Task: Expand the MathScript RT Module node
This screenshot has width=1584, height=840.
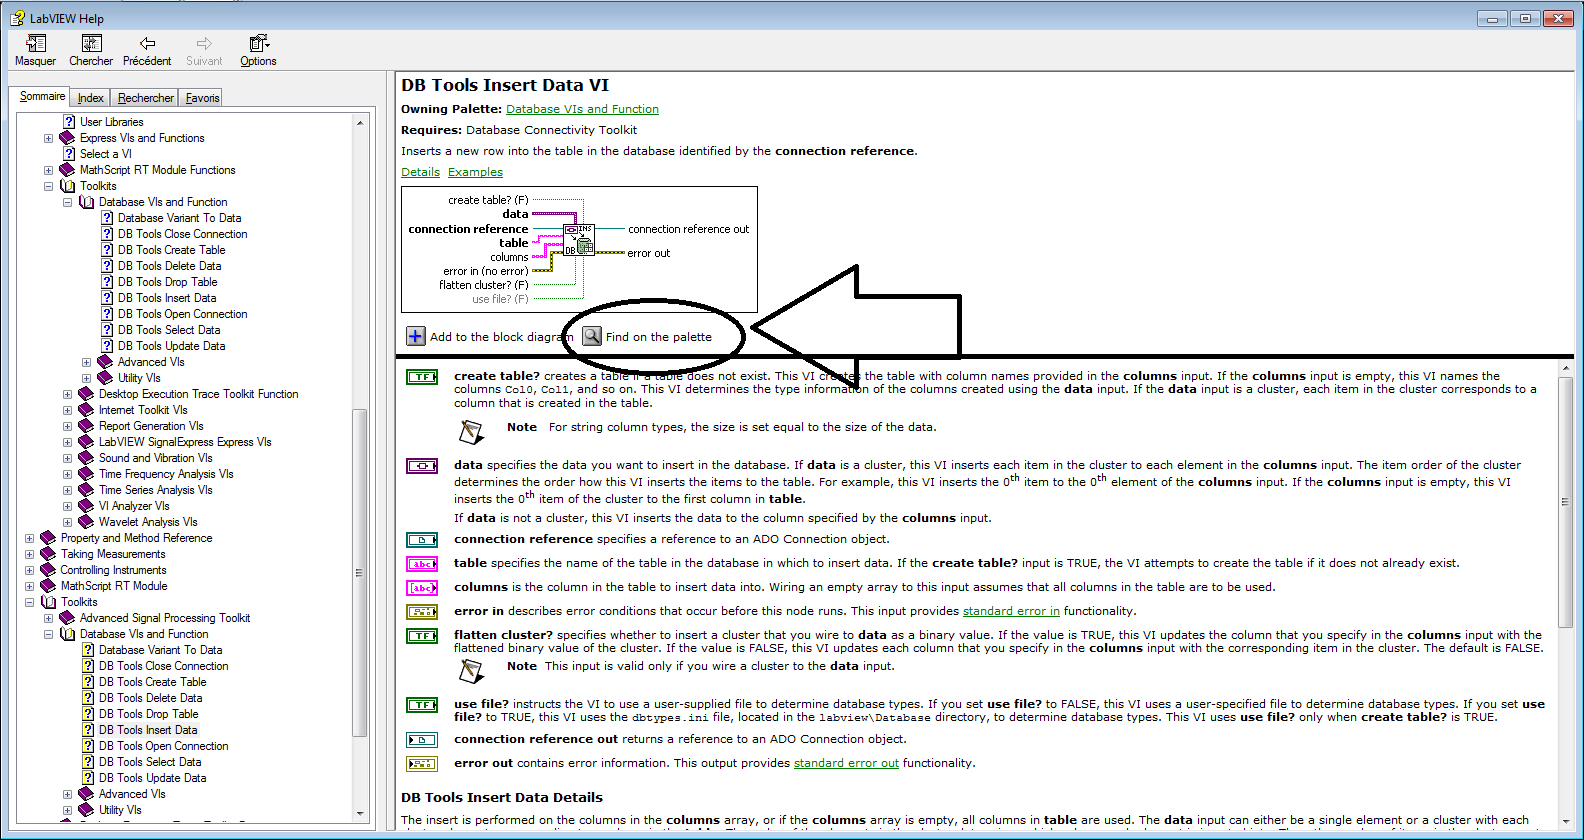Action: click(29, 586)
